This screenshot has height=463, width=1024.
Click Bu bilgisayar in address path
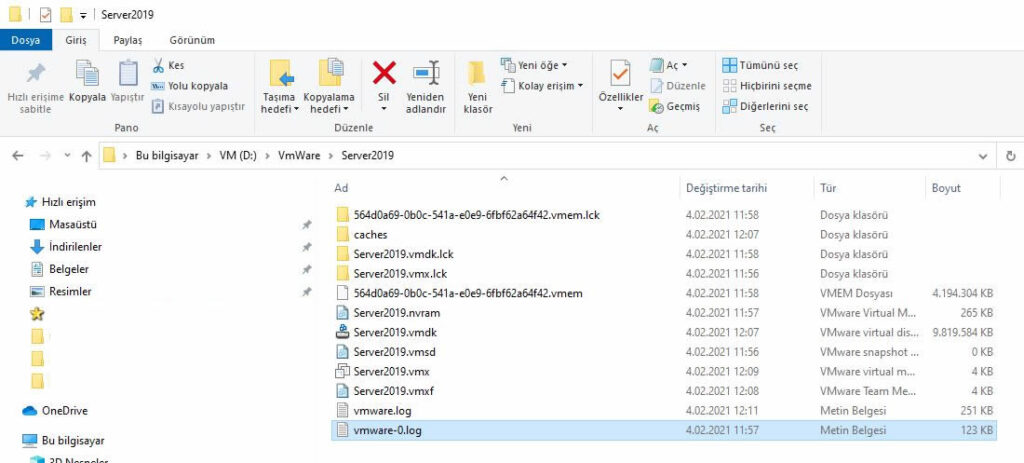tap(167, 155)
